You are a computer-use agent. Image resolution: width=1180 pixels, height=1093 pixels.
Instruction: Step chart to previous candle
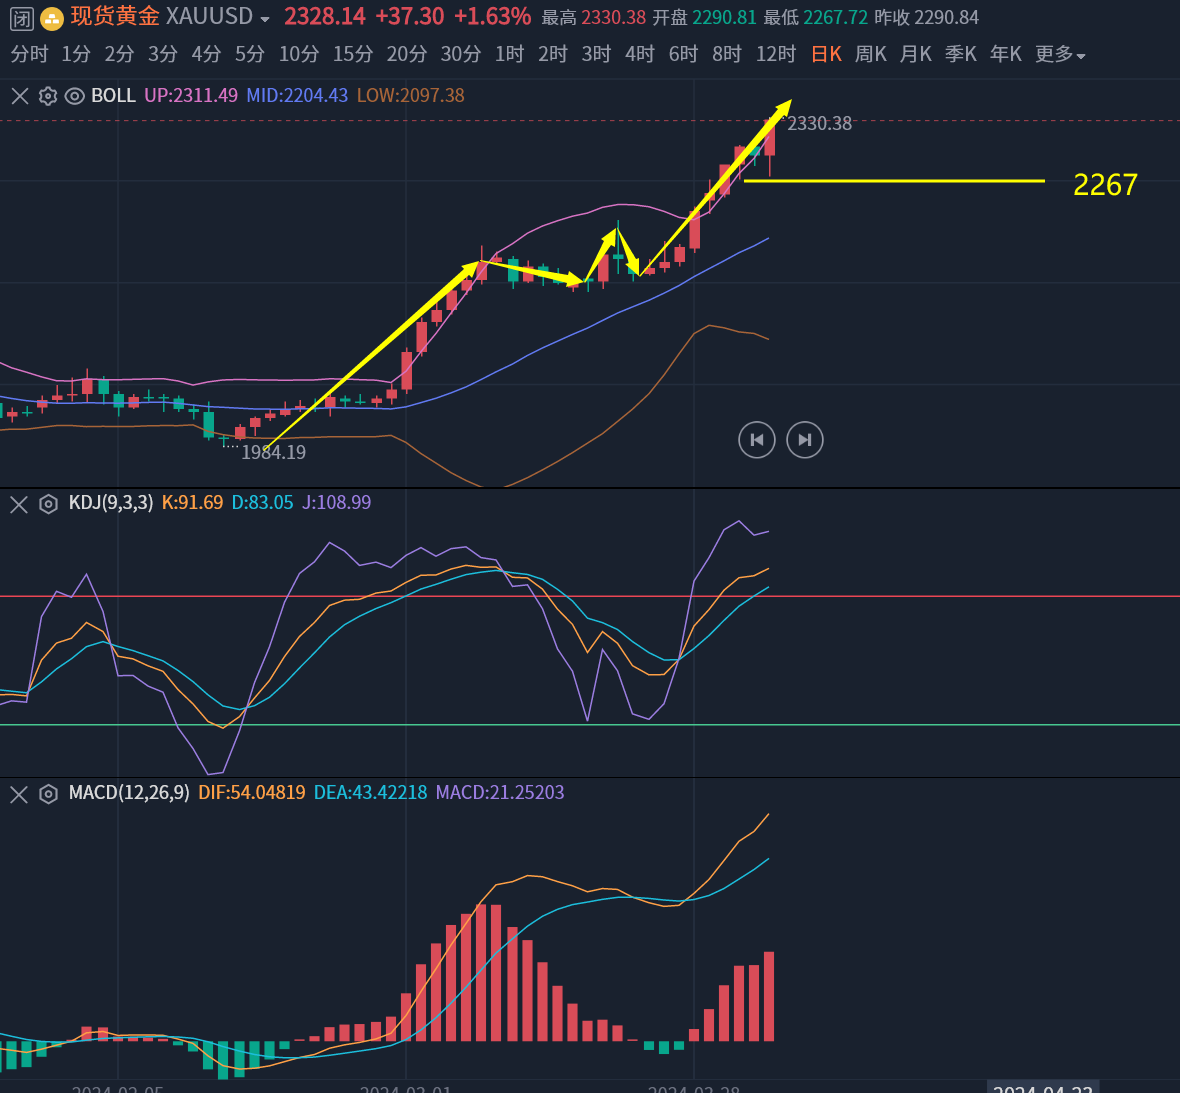(x=757, y=440)
